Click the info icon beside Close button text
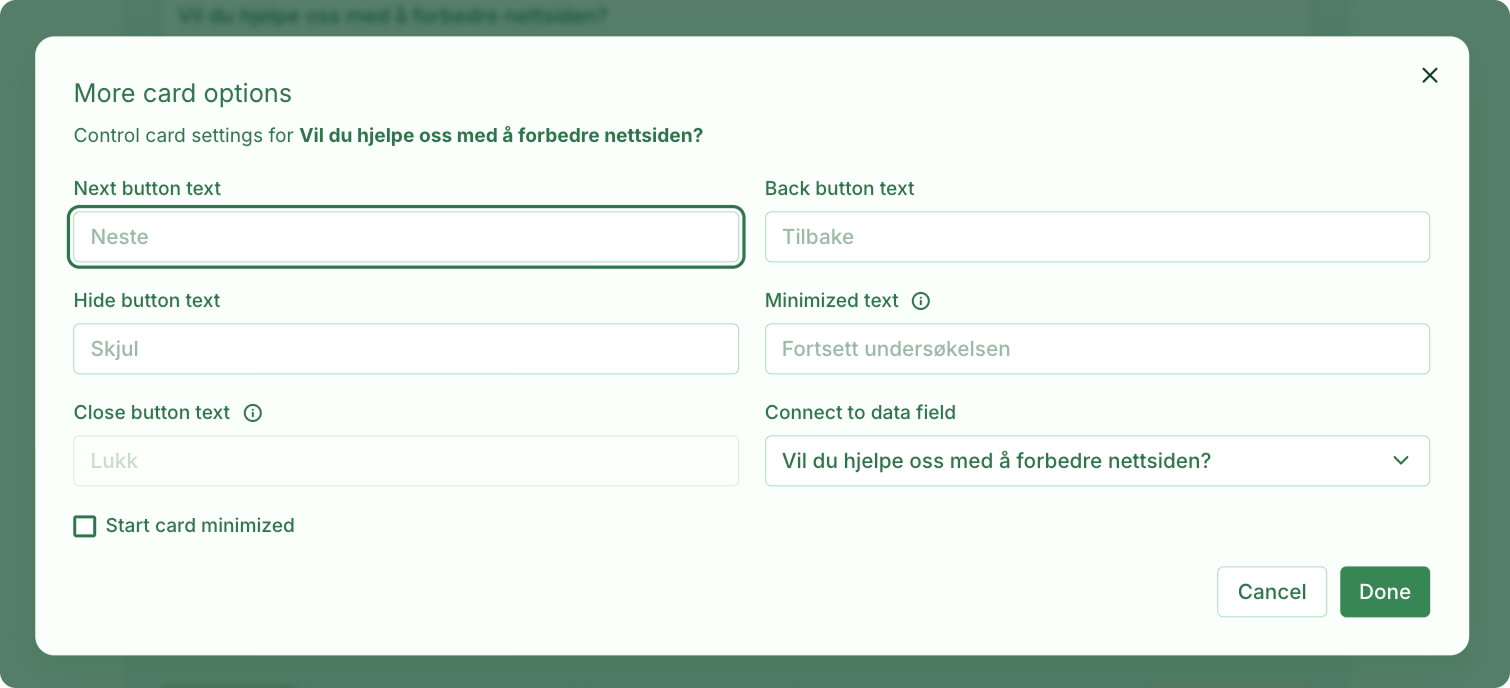Screen dimensions: 1510x688 click(253, 413)
